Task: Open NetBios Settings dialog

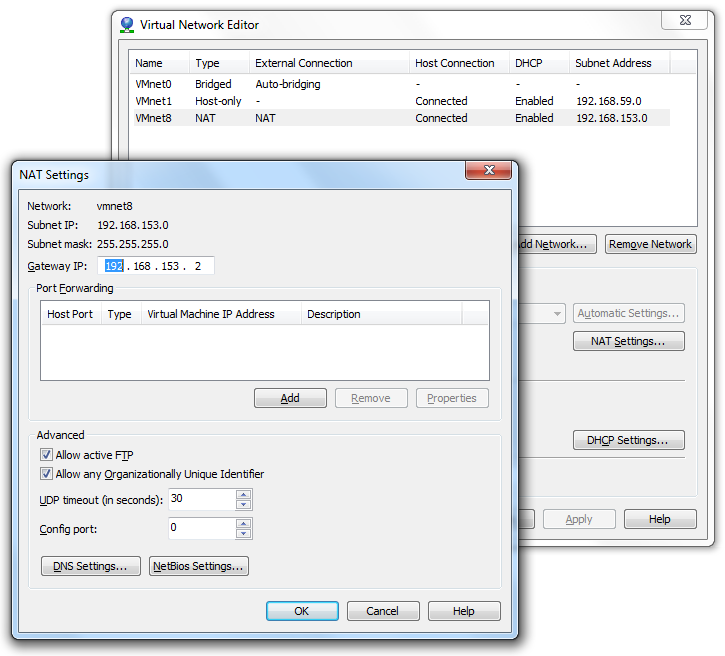Action: (199, 566)
